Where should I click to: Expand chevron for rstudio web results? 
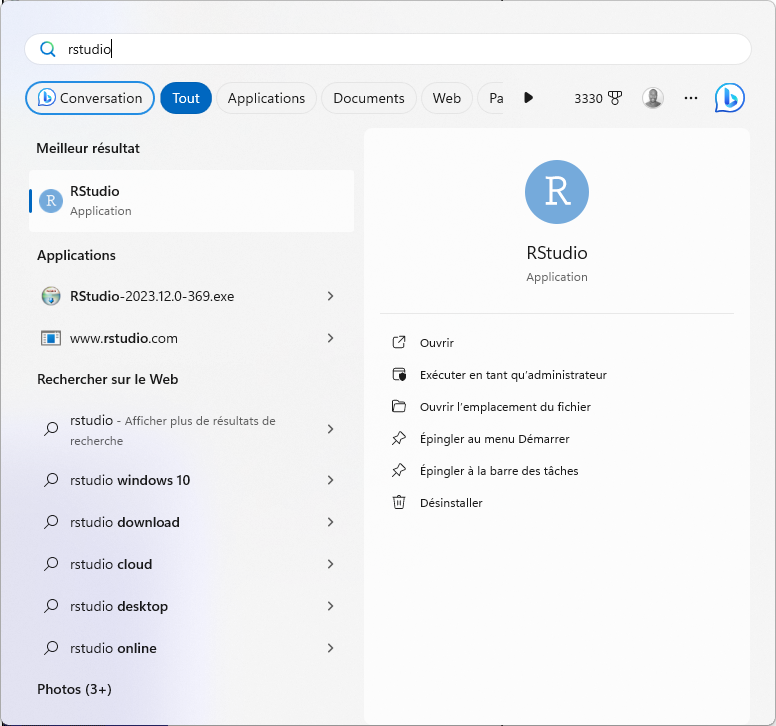pyautogui.click(x=330, y=429)
